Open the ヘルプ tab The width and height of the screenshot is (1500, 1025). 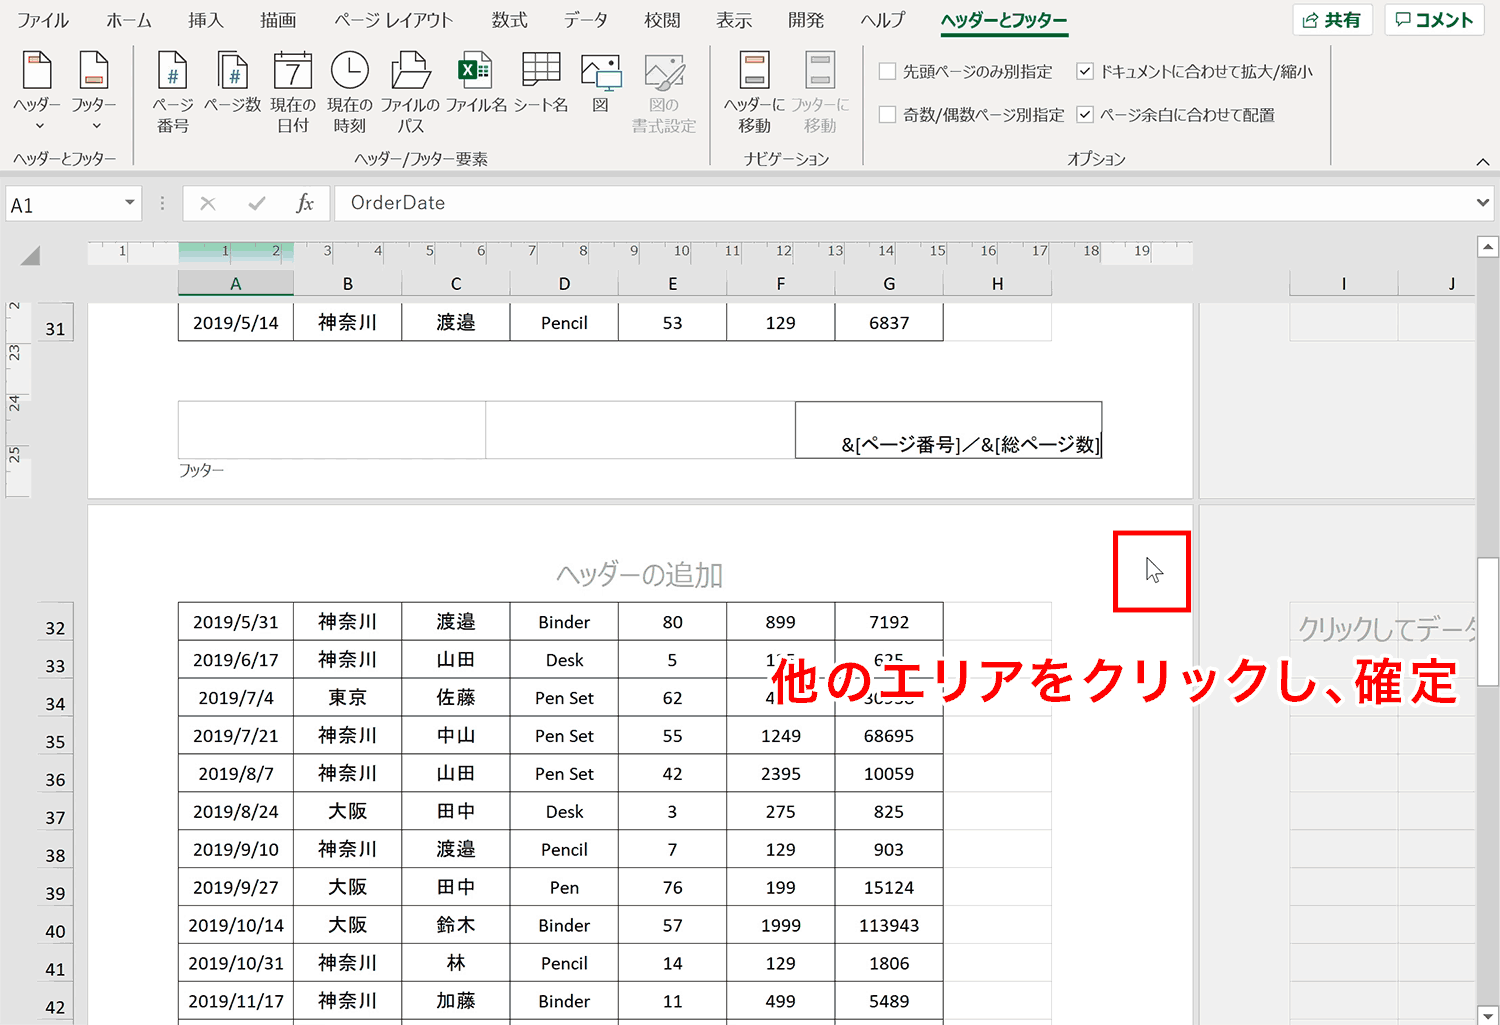(x=882, y=20)
